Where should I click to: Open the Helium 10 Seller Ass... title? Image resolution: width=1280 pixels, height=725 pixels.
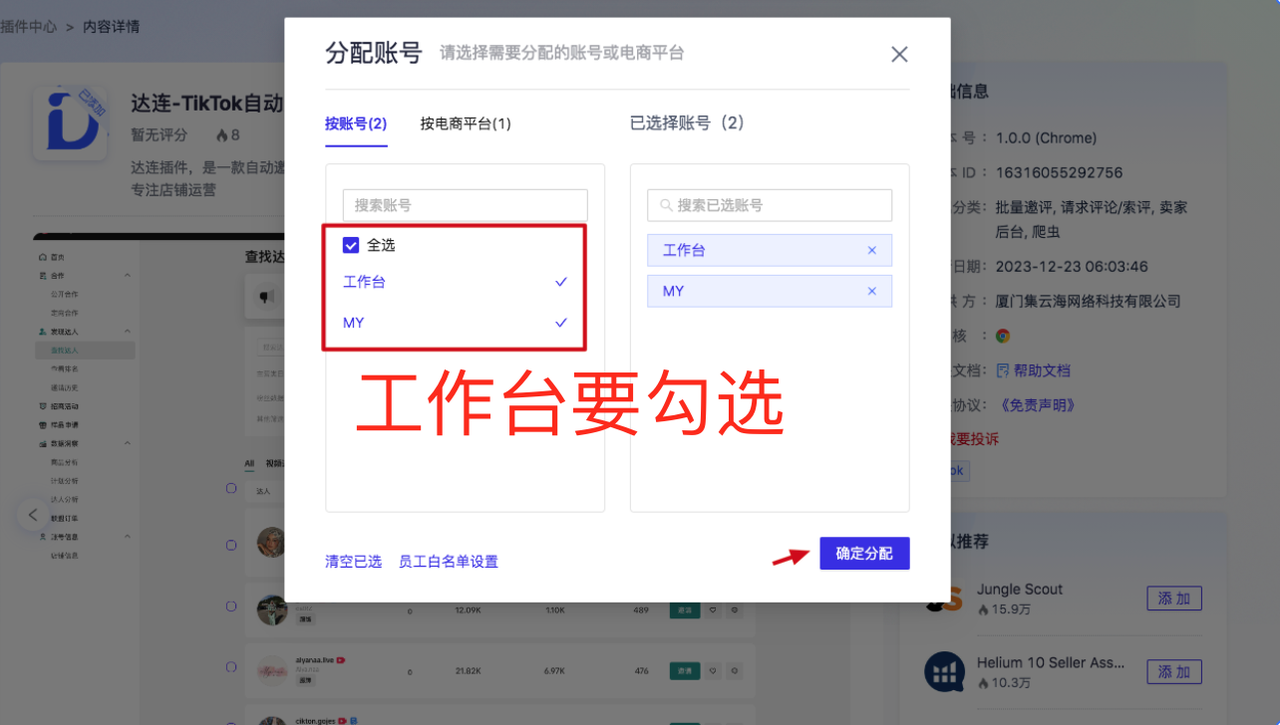coord(1051,662)
